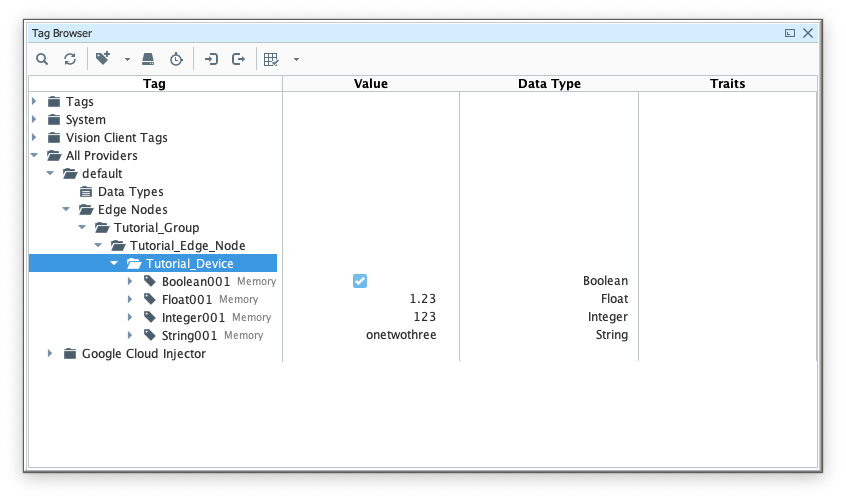Click the import tags arrow icon

211,59
